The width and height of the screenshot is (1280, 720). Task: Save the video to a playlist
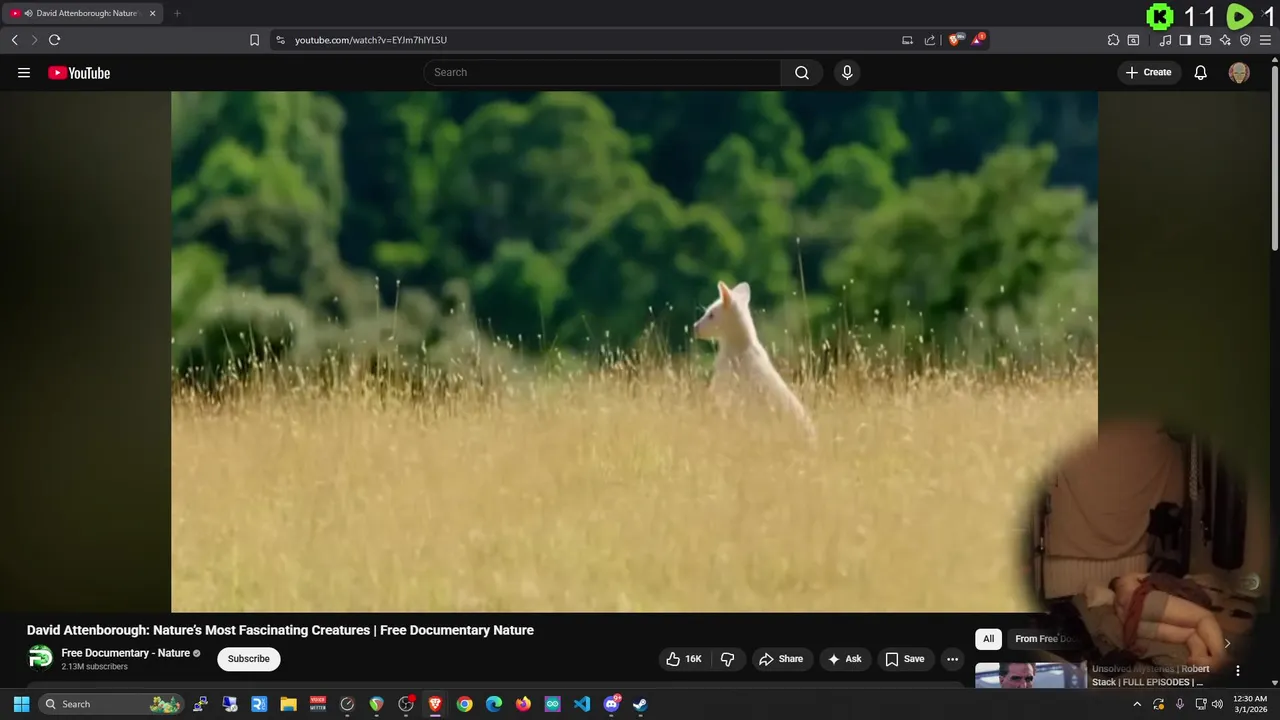(x=904, y=659)
